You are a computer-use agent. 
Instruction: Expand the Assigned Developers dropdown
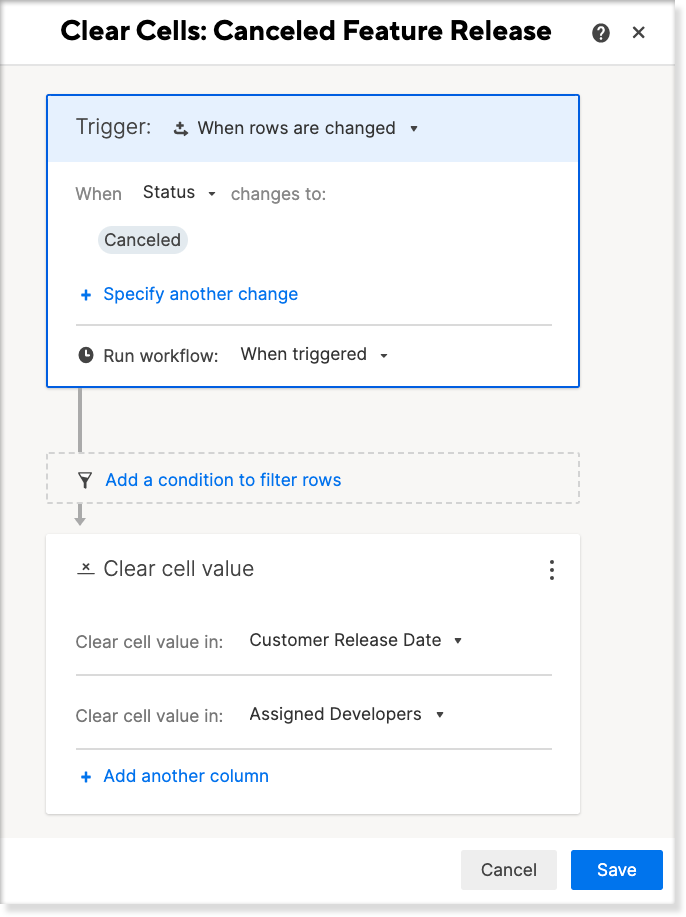346,714
